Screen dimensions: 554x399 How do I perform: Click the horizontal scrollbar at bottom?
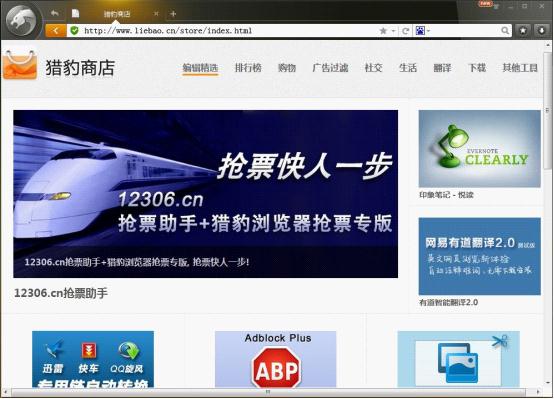(269, 392)
